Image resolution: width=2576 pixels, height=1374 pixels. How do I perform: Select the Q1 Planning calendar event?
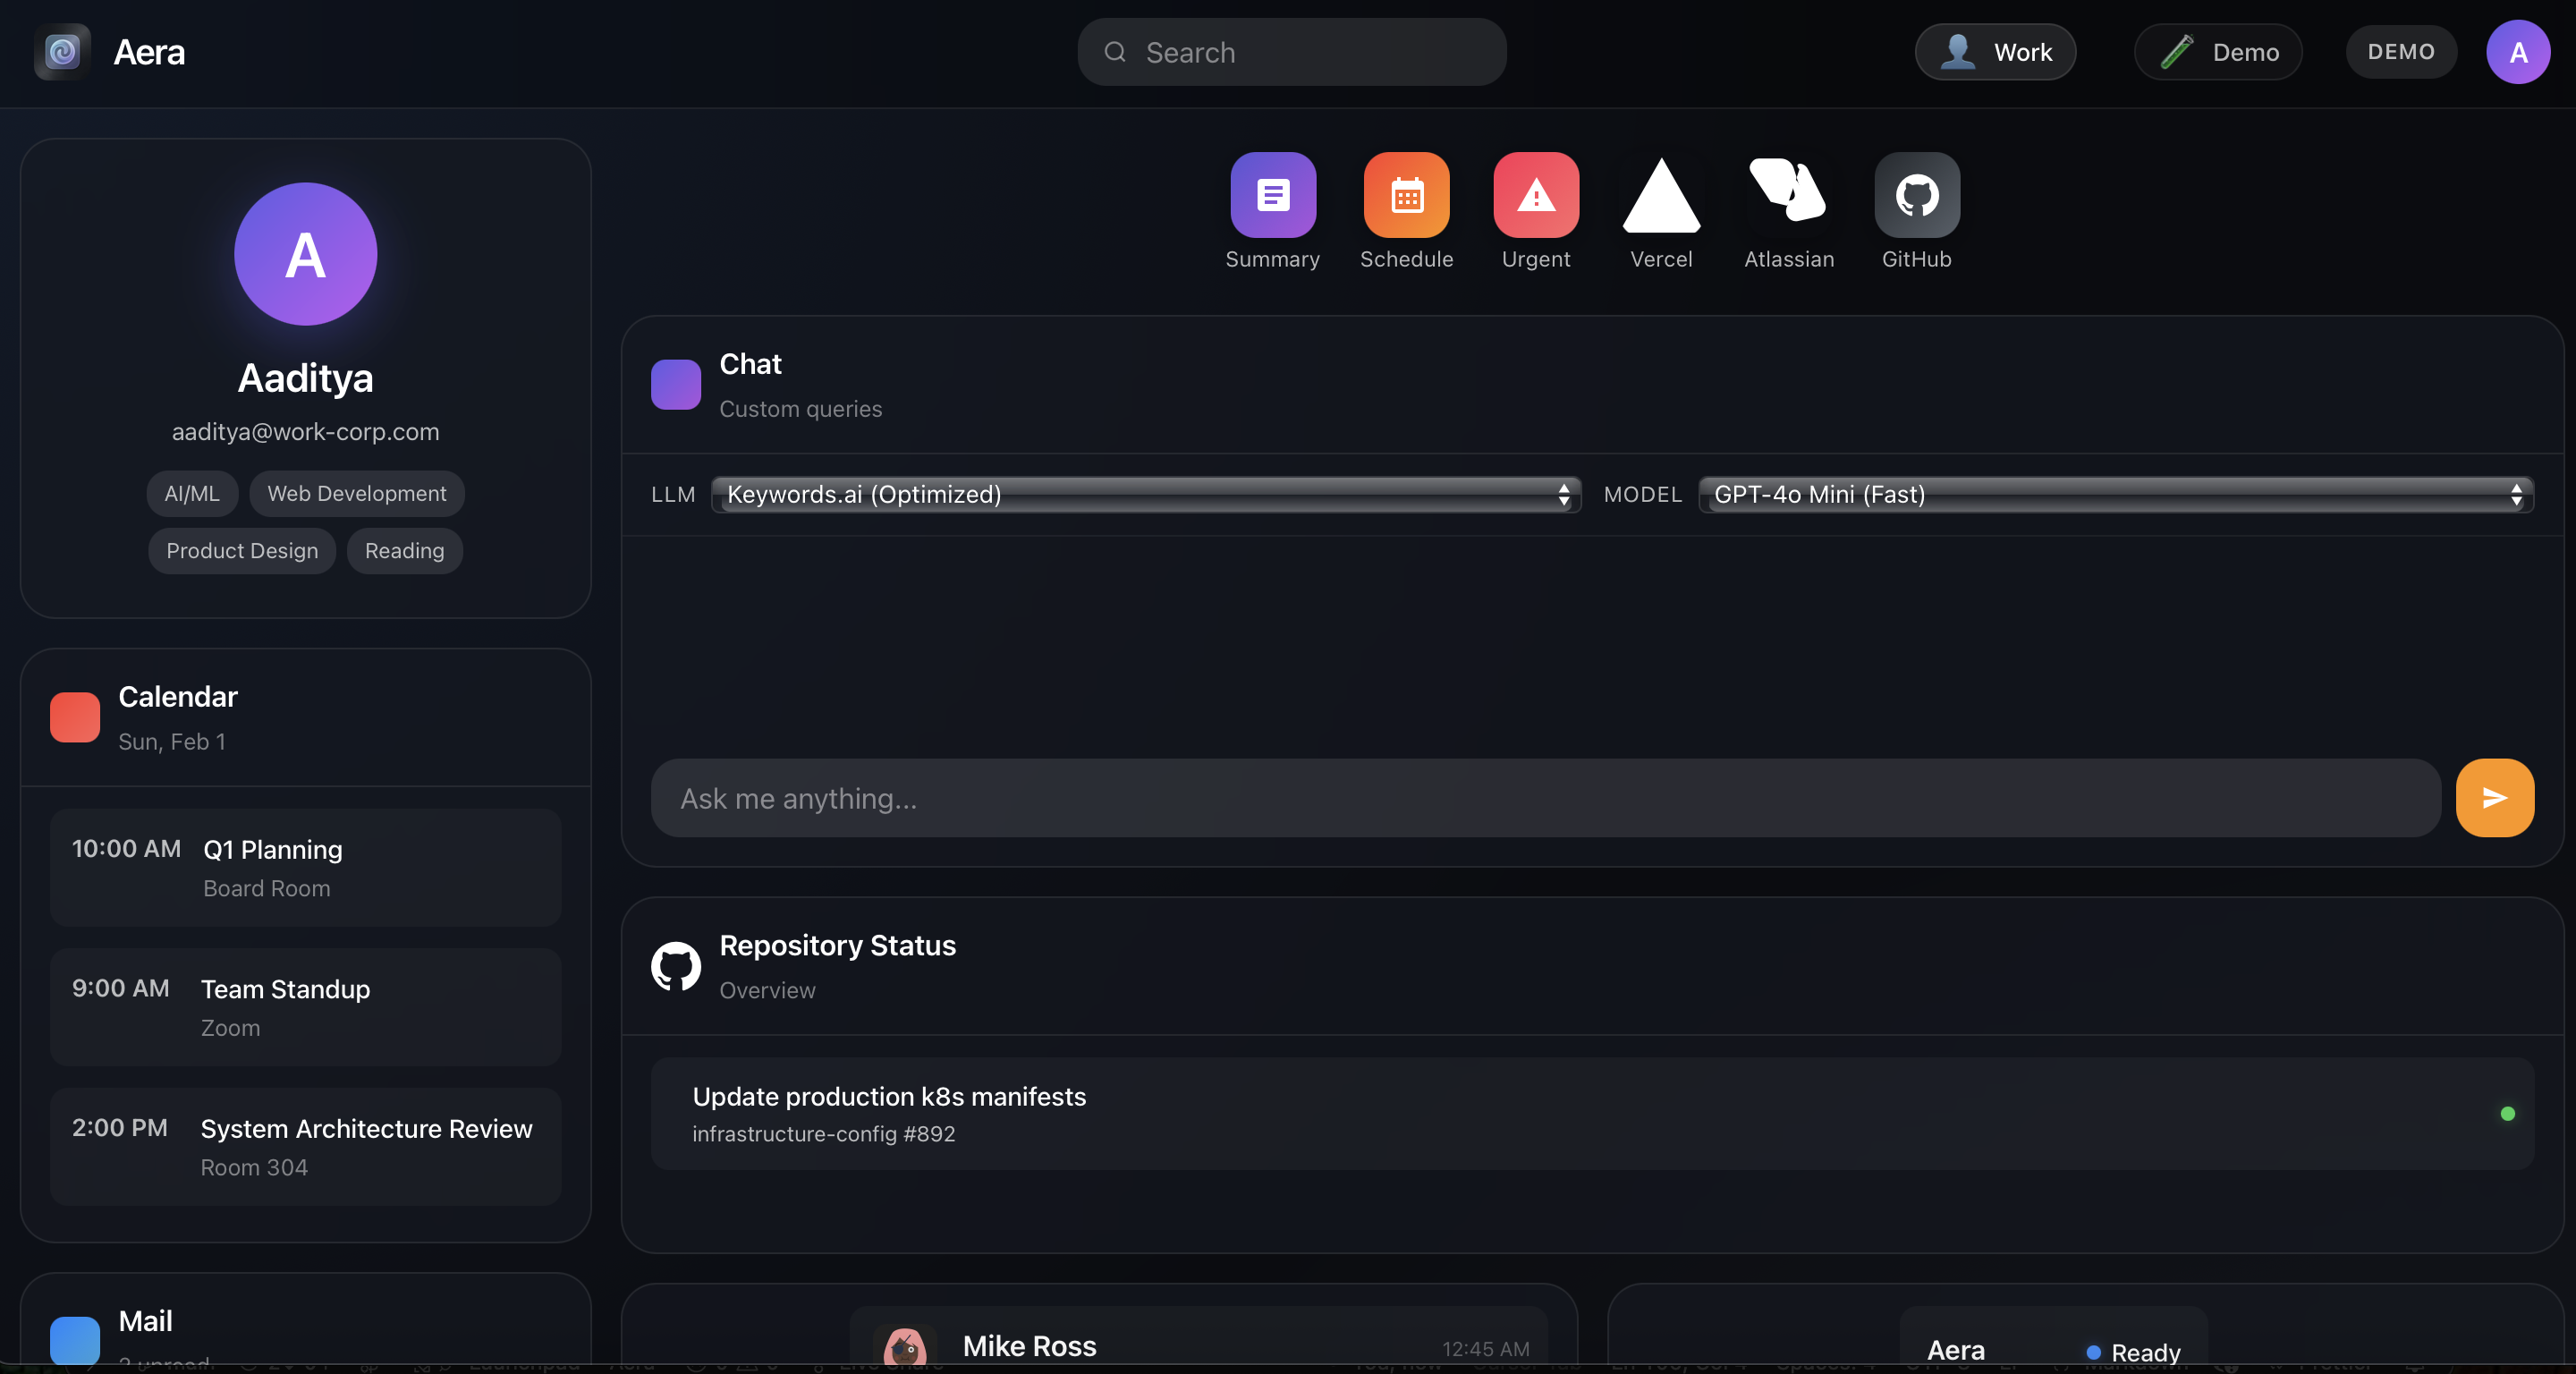[x=306, y=867]
